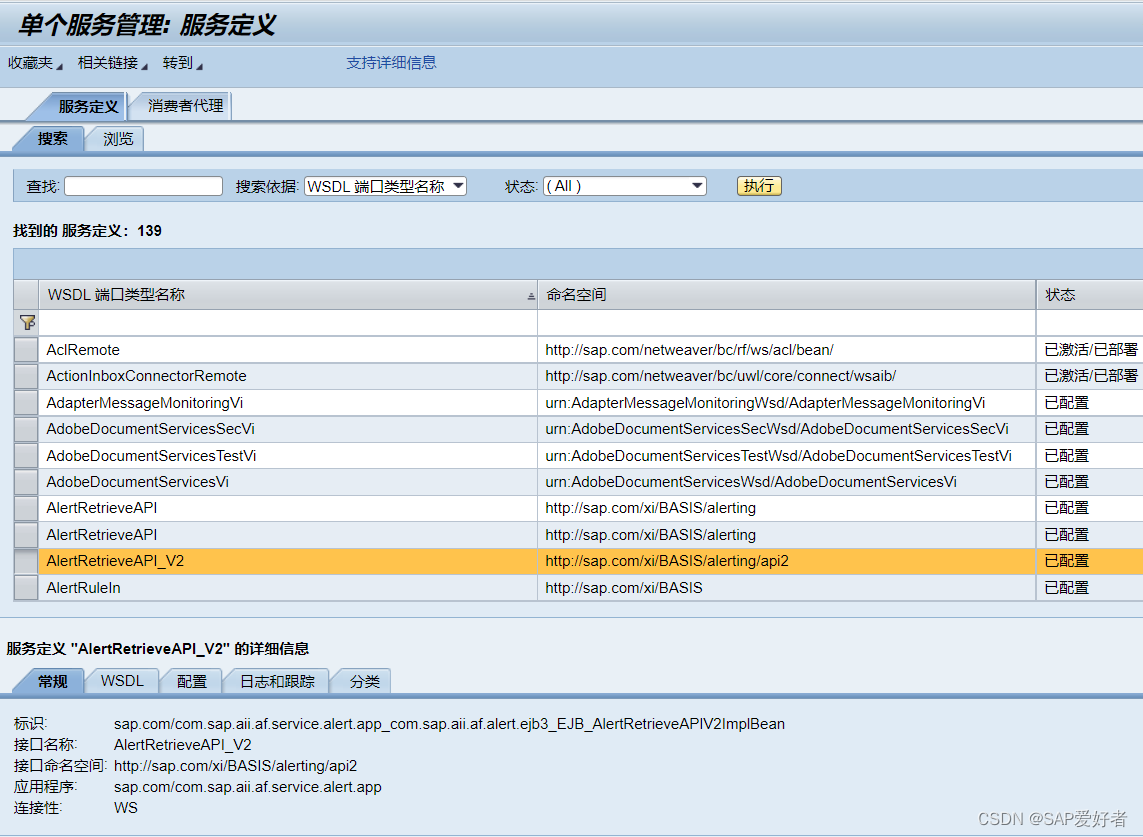
Task: Open the WSDL tab in details panel
Action: (x=122, y=681)
